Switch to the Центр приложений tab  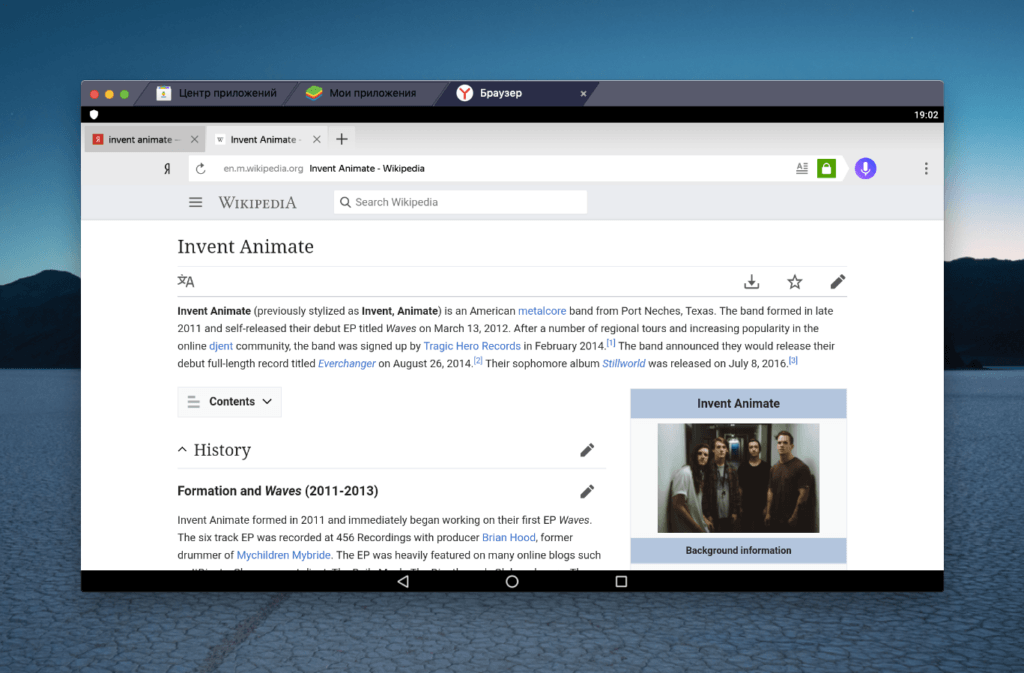click(217, 93)
